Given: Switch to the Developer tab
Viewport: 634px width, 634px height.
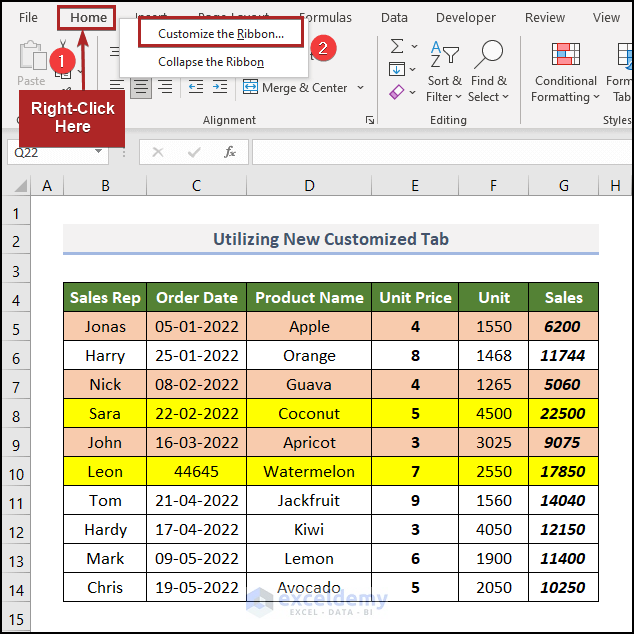Looking at the screenshot, I should click(x=465, y=17).
